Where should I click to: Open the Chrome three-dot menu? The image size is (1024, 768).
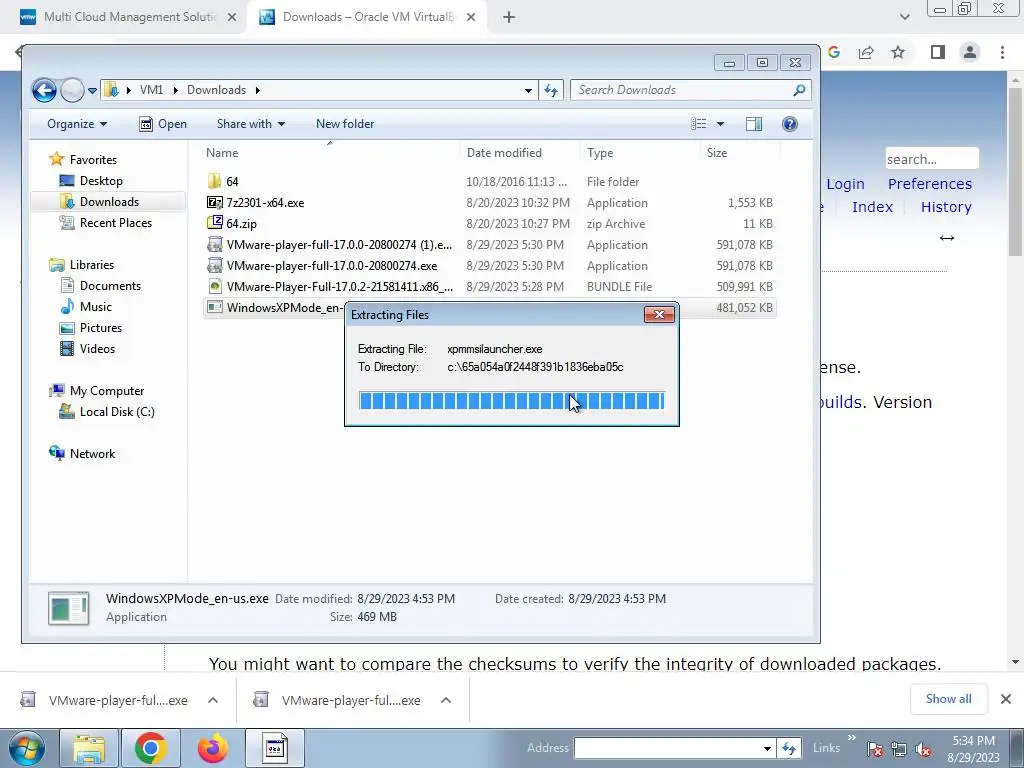[x=1002, y=52]
